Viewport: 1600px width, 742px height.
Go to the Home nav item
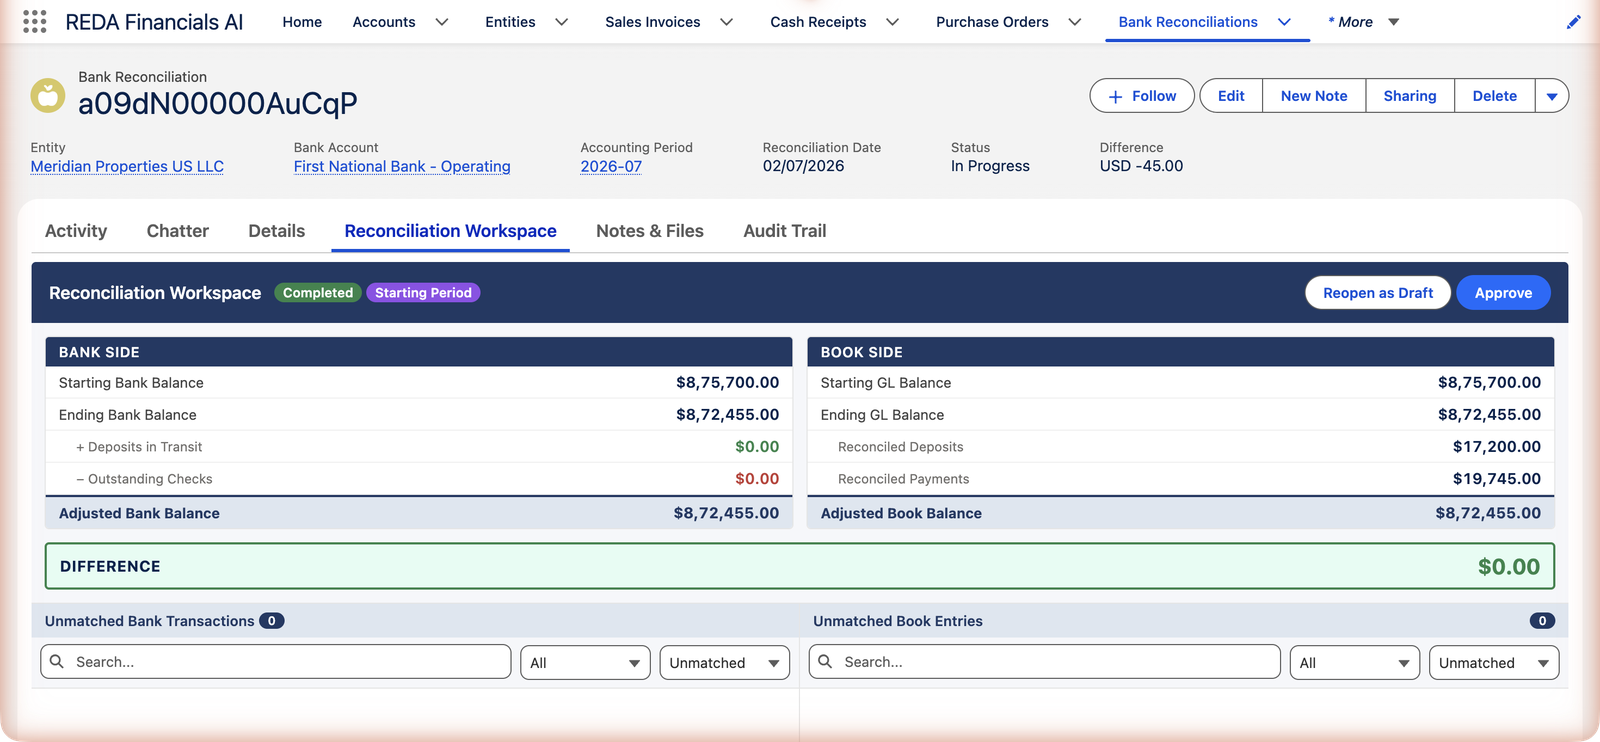[x=302, y=22]
